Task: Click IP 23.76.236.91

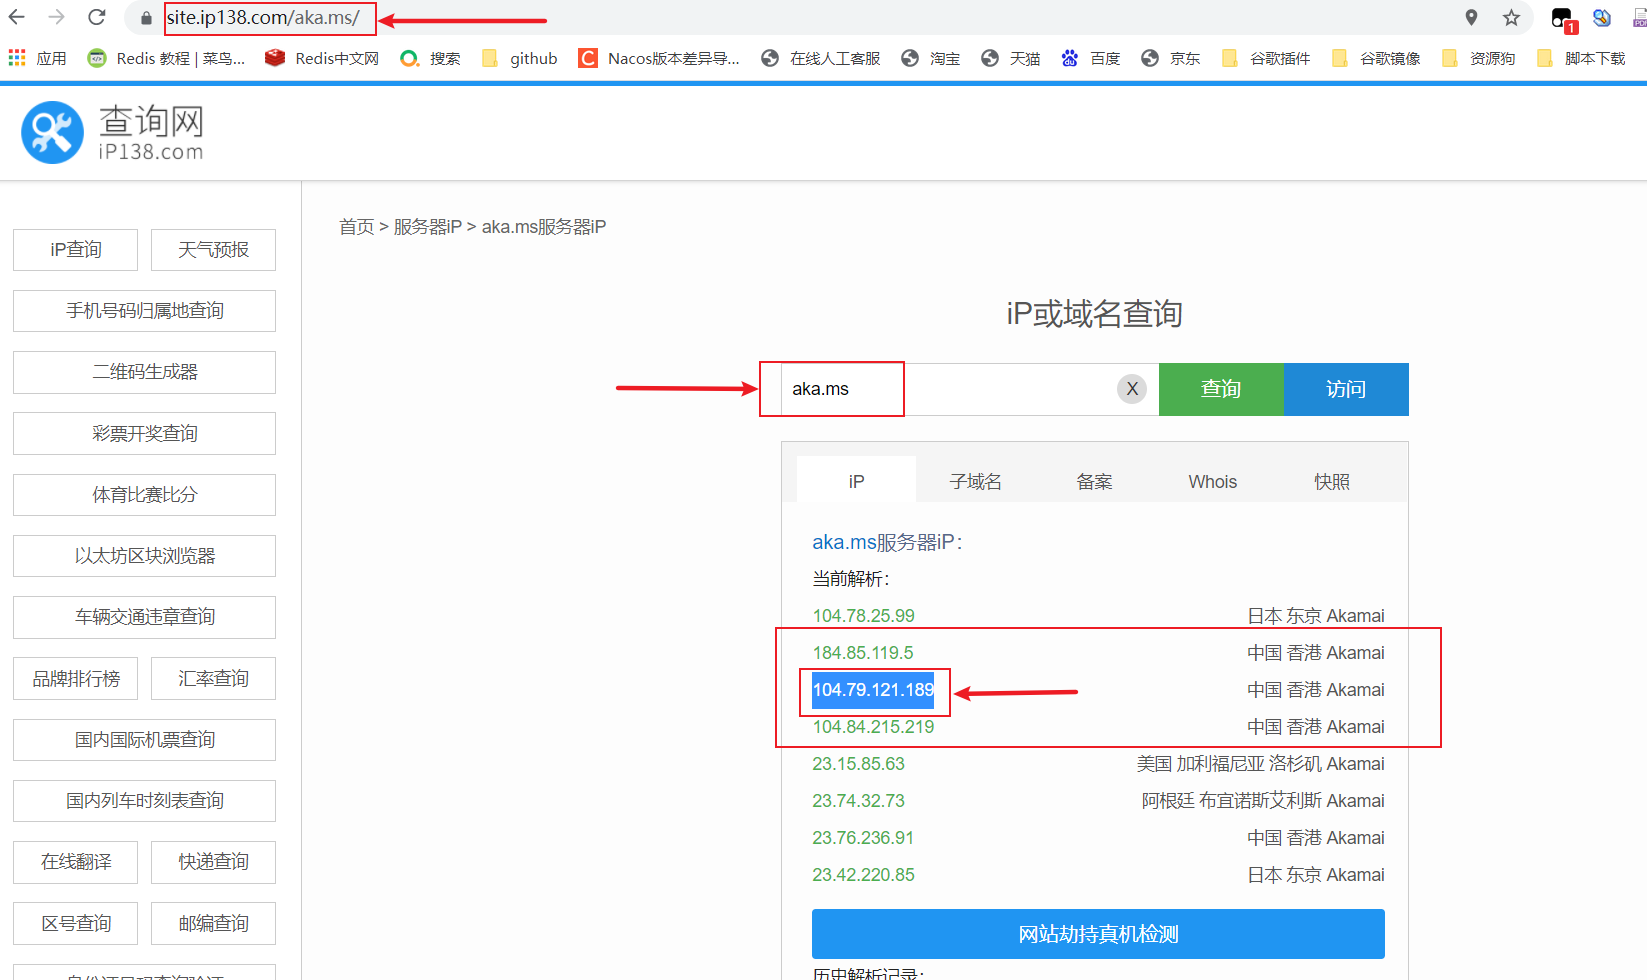Action: (x=863, y=838)
